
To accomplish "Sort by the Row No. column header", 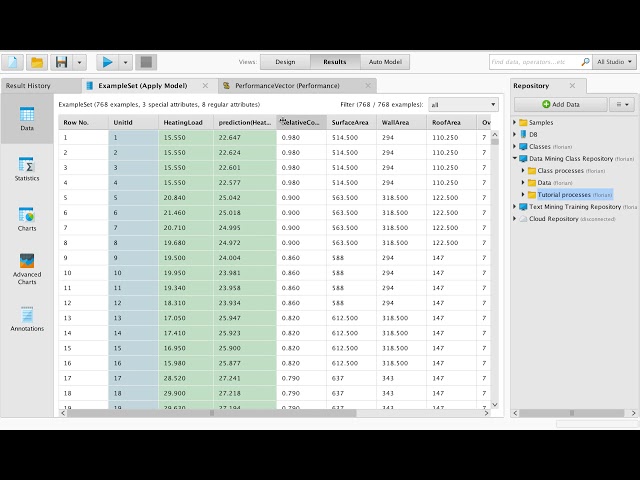I will 83,122.
